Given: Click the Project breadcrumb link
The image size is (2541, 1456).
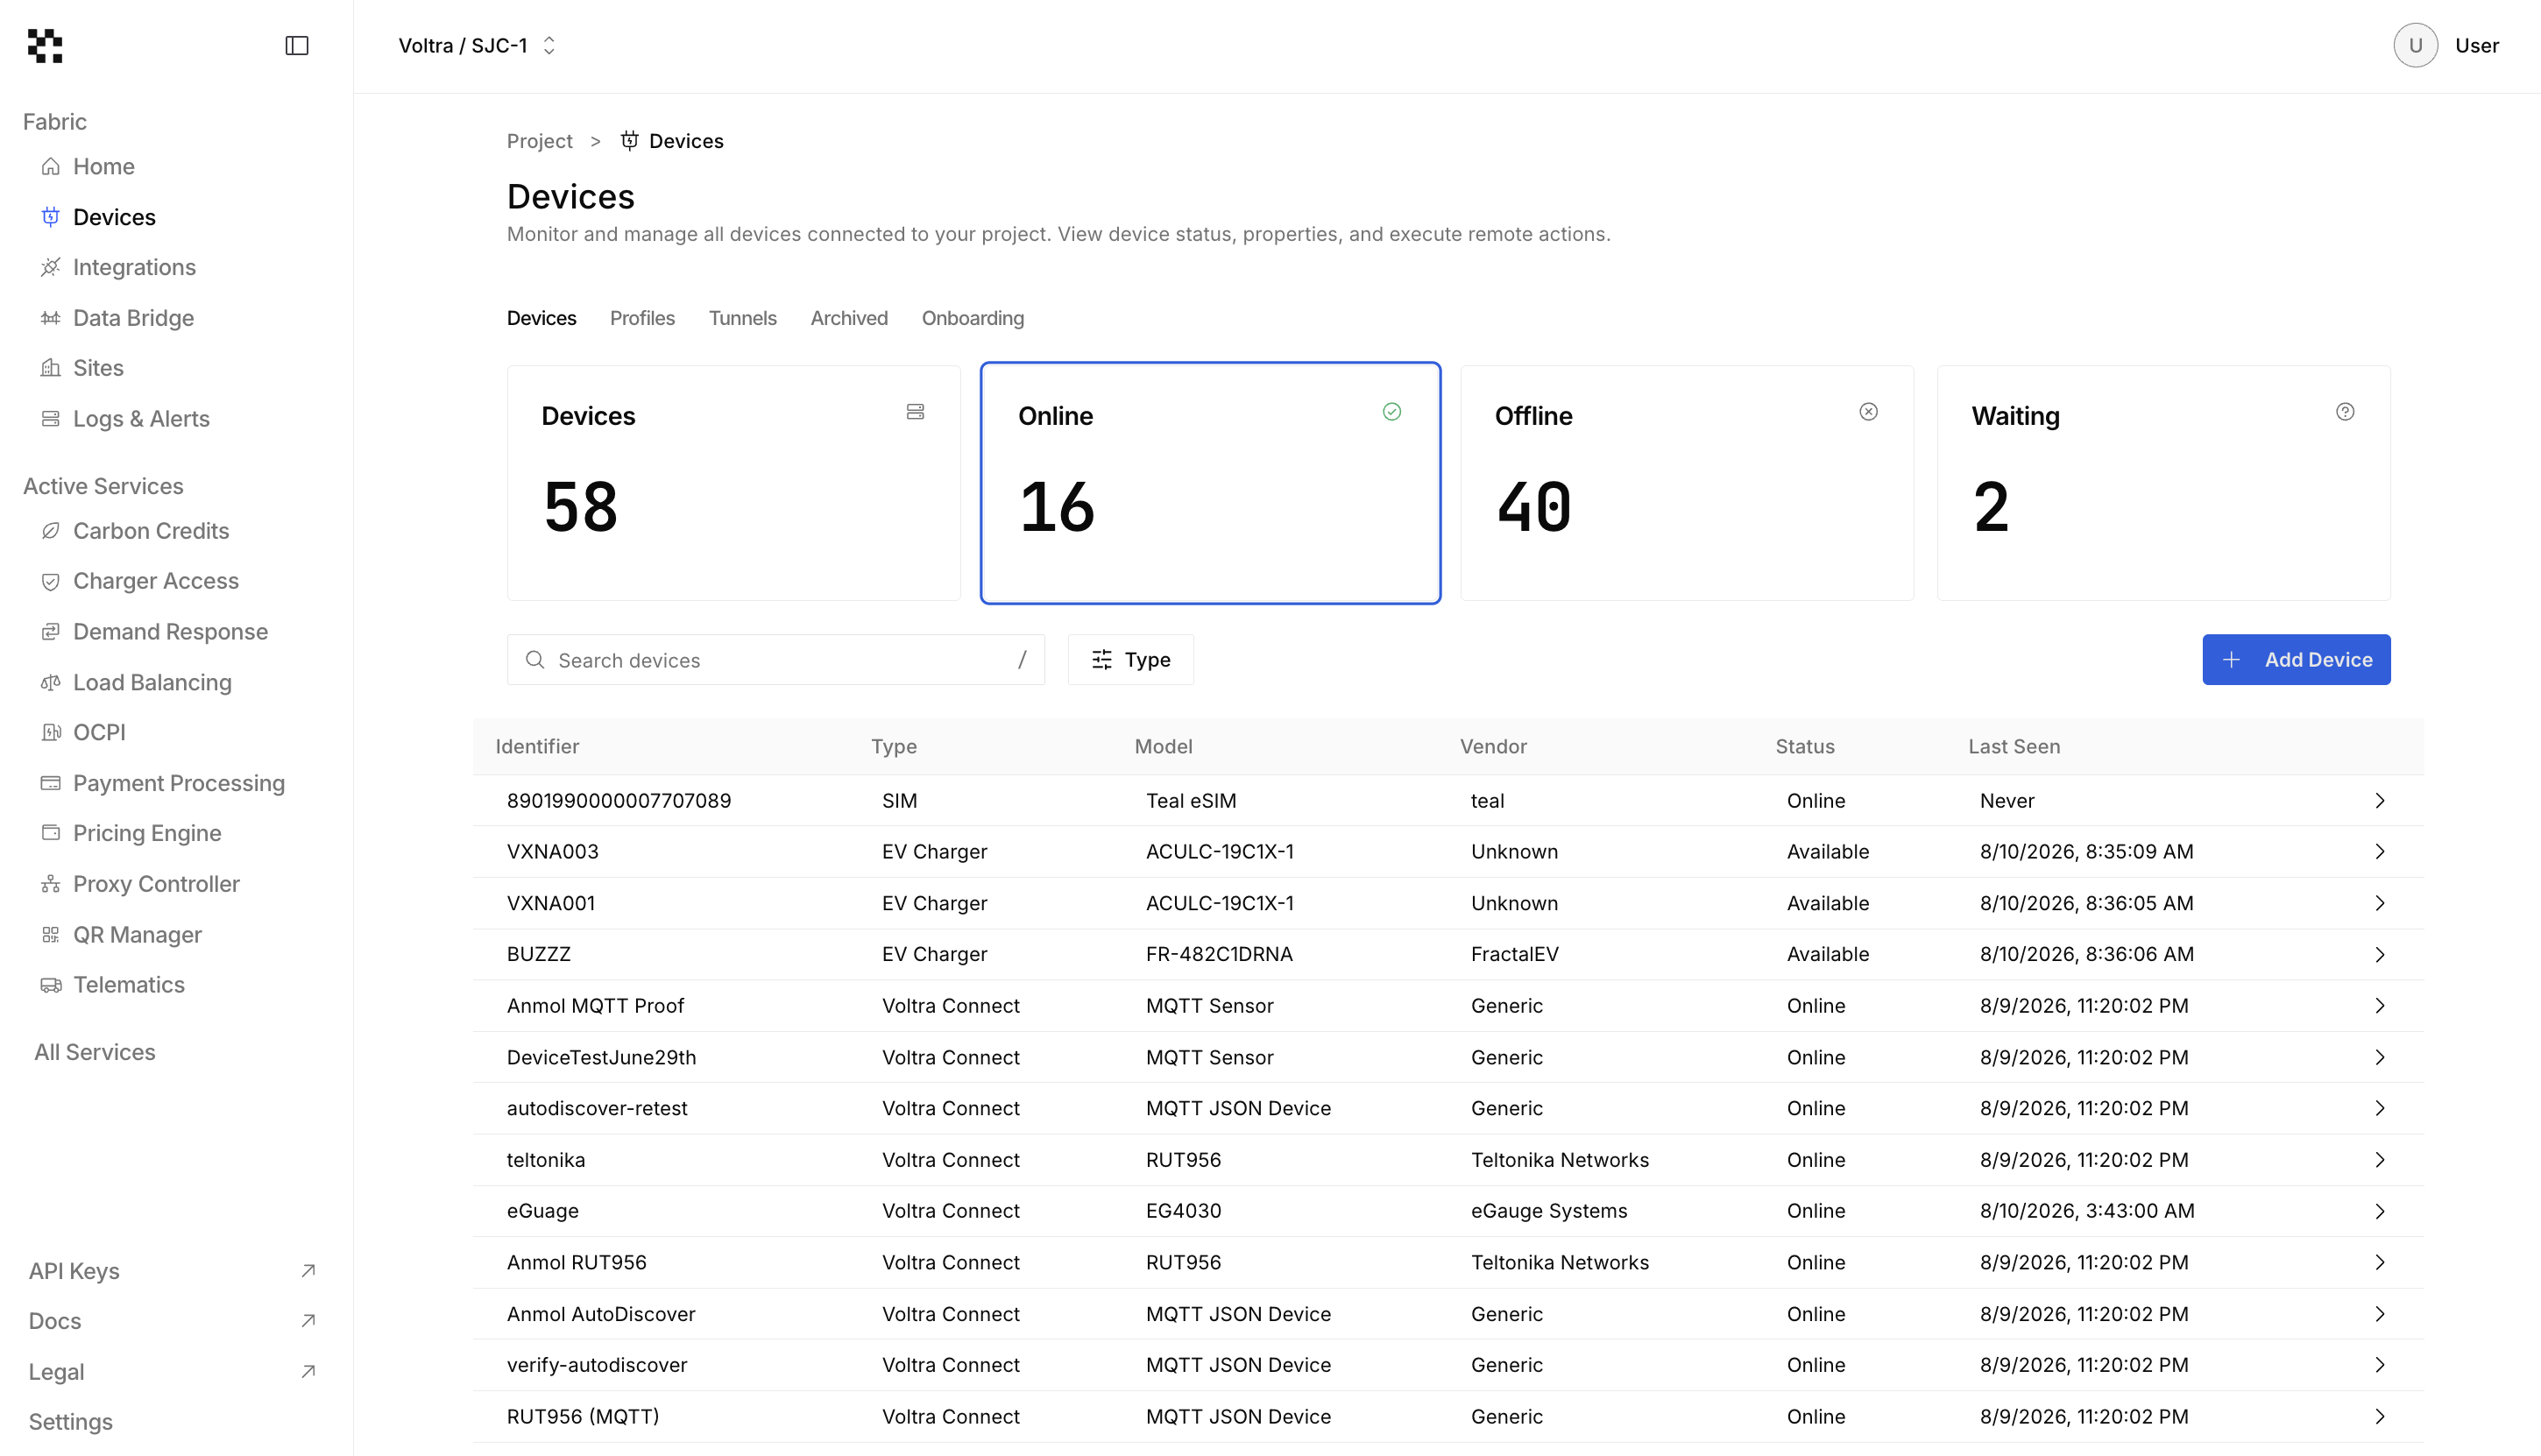Looking at the screenshot, I should 539,141.
